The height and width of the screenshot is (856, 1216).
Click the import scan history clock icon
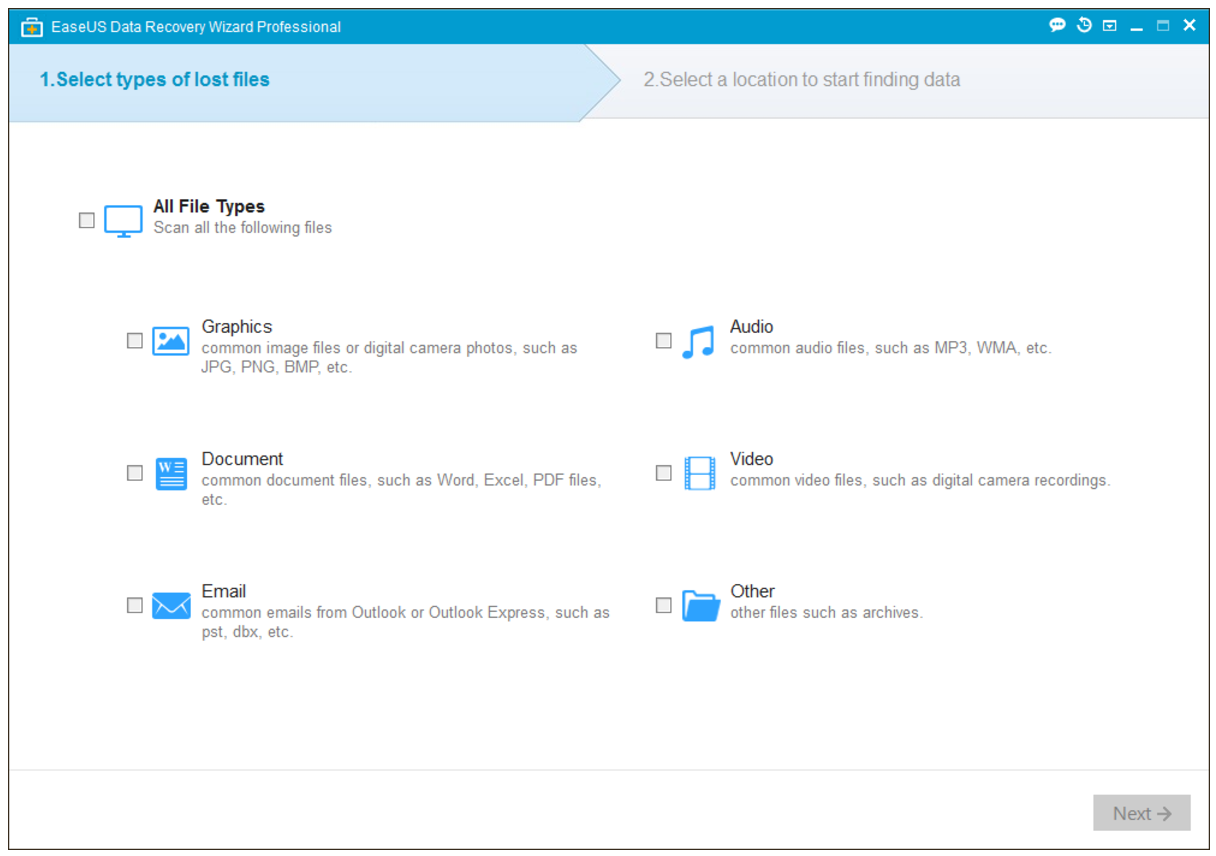(1084, 26)
